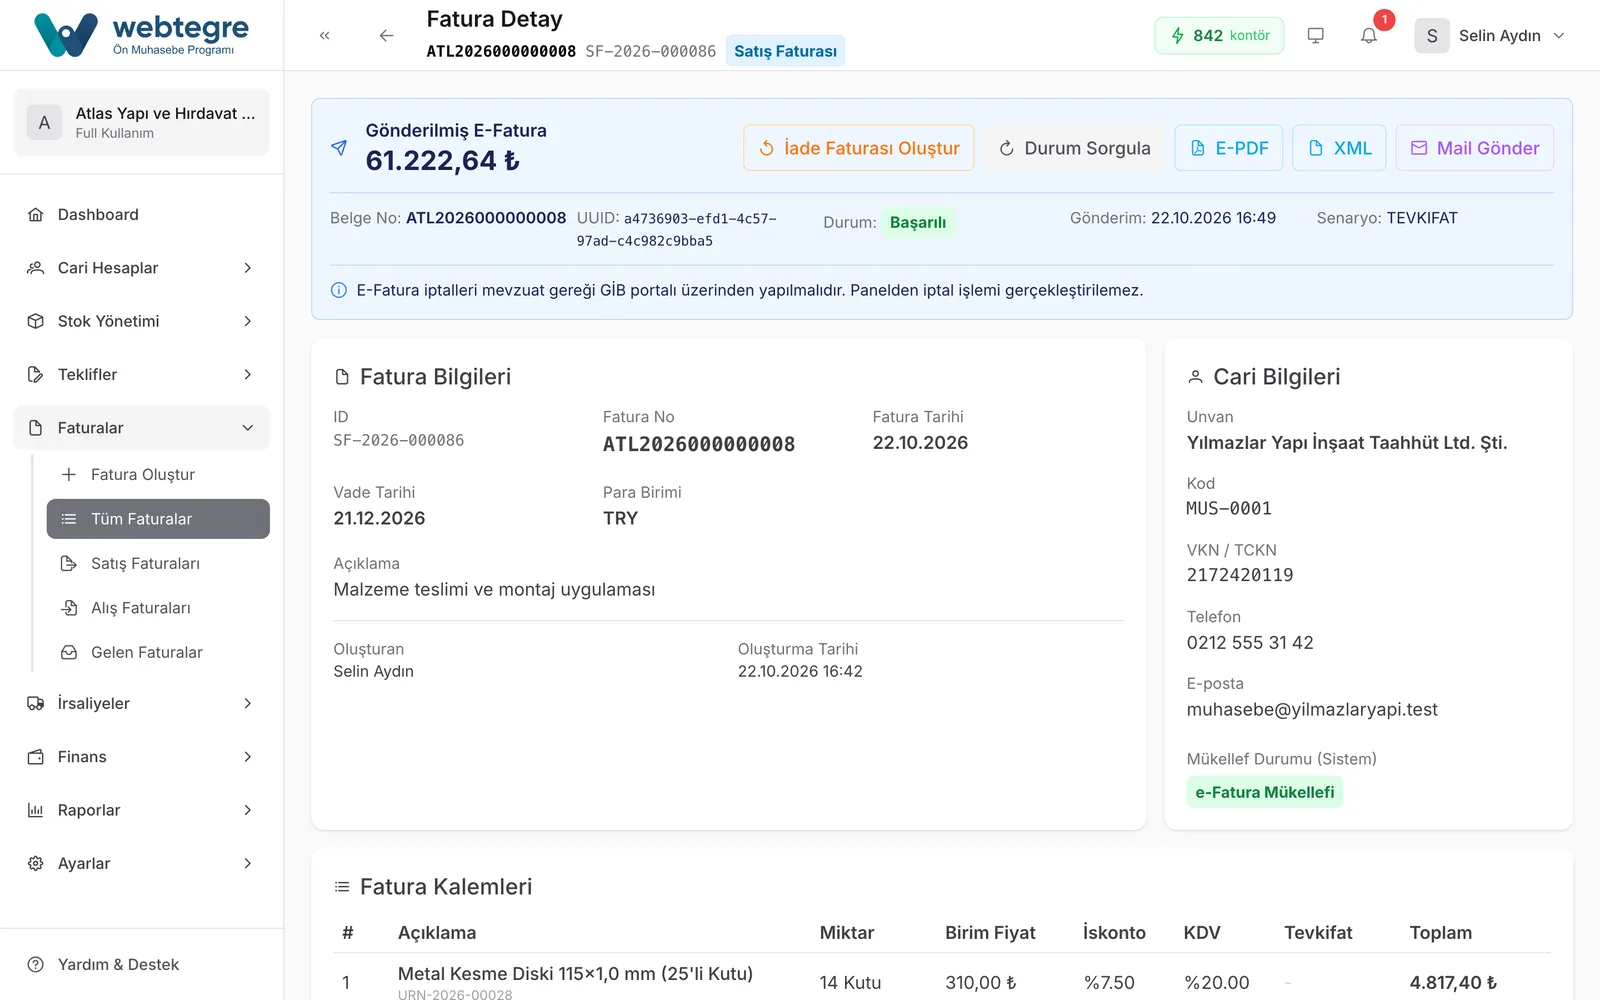Expand Cari Hesaplar menu chevron
1600x1000 pixels.
coord(248,268)
